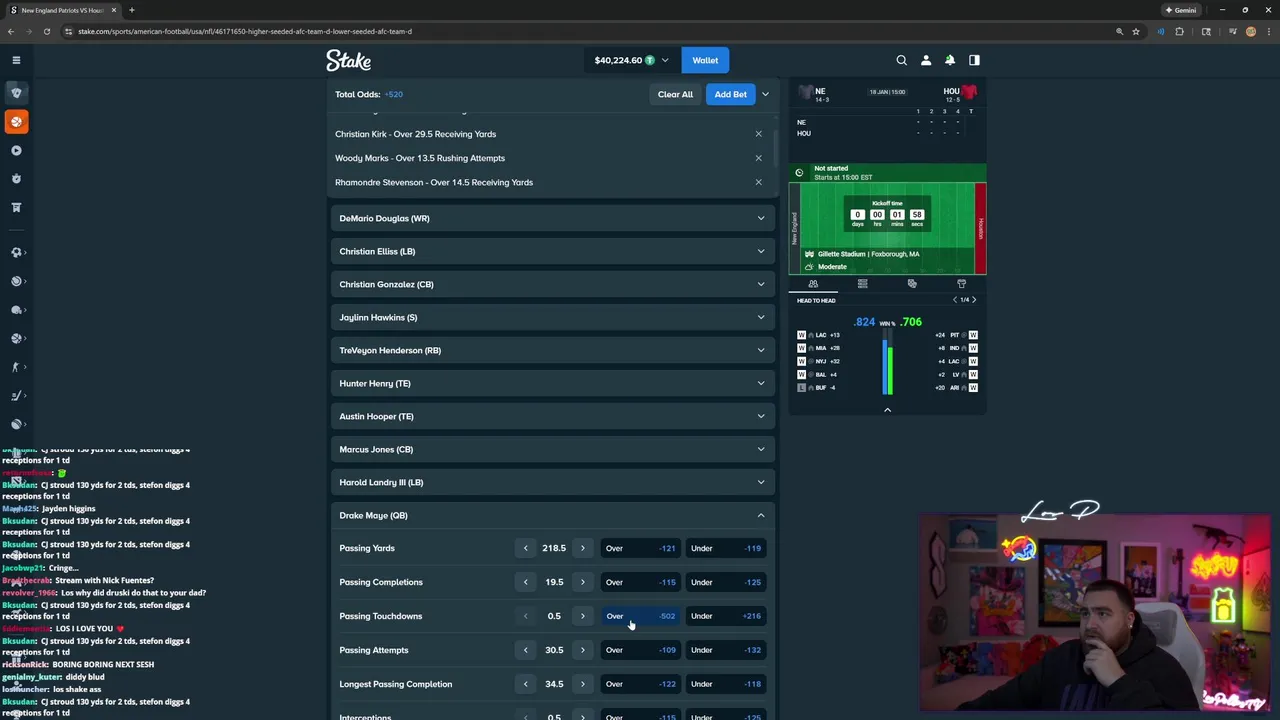1280x720 pixels.
Task: Reload the page with the browser refresh button
Action: click(x=46, y=31)
